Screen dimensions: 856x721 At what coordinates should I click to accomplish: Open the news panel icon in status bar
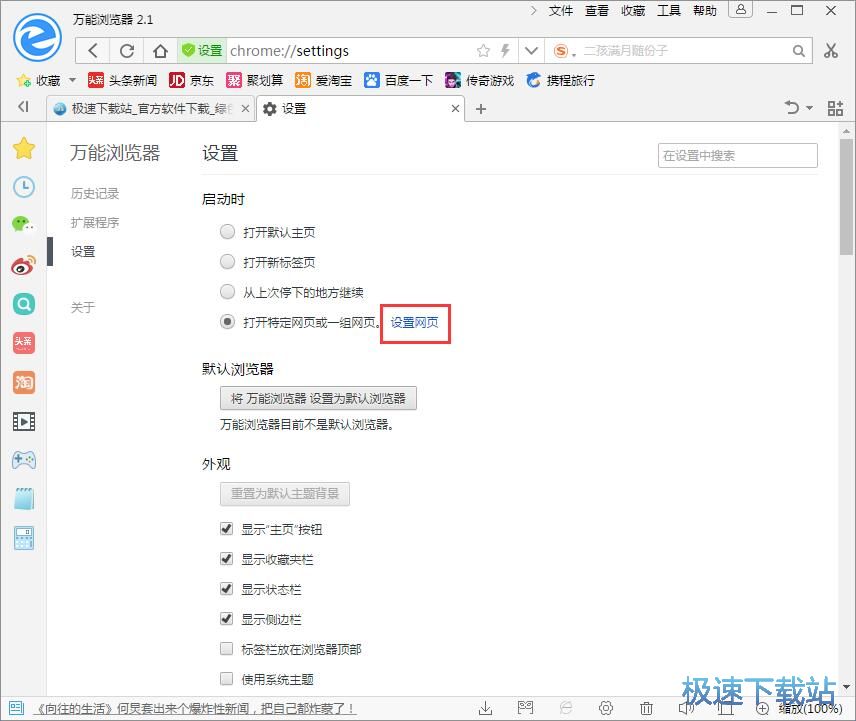16,708
